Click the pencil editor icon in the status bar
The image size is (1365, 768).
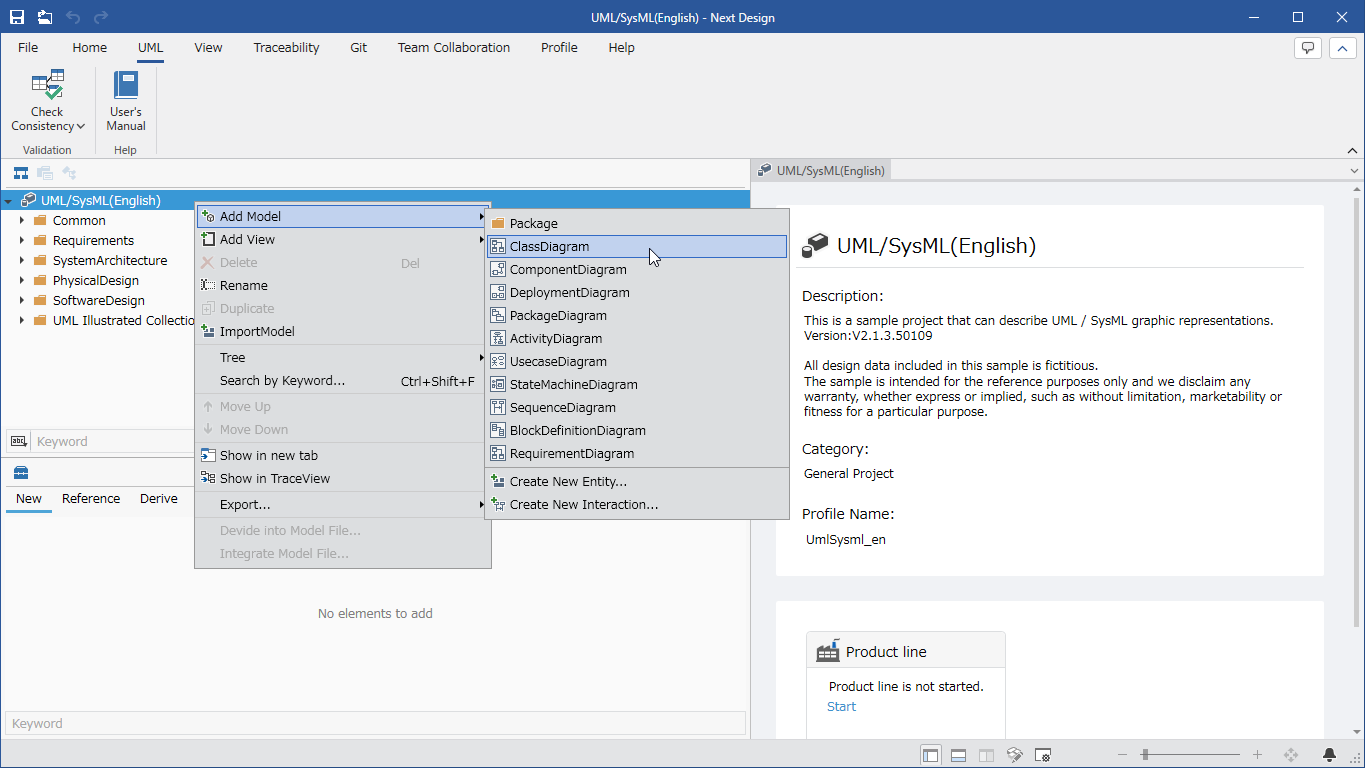[x=1014, y=755]
